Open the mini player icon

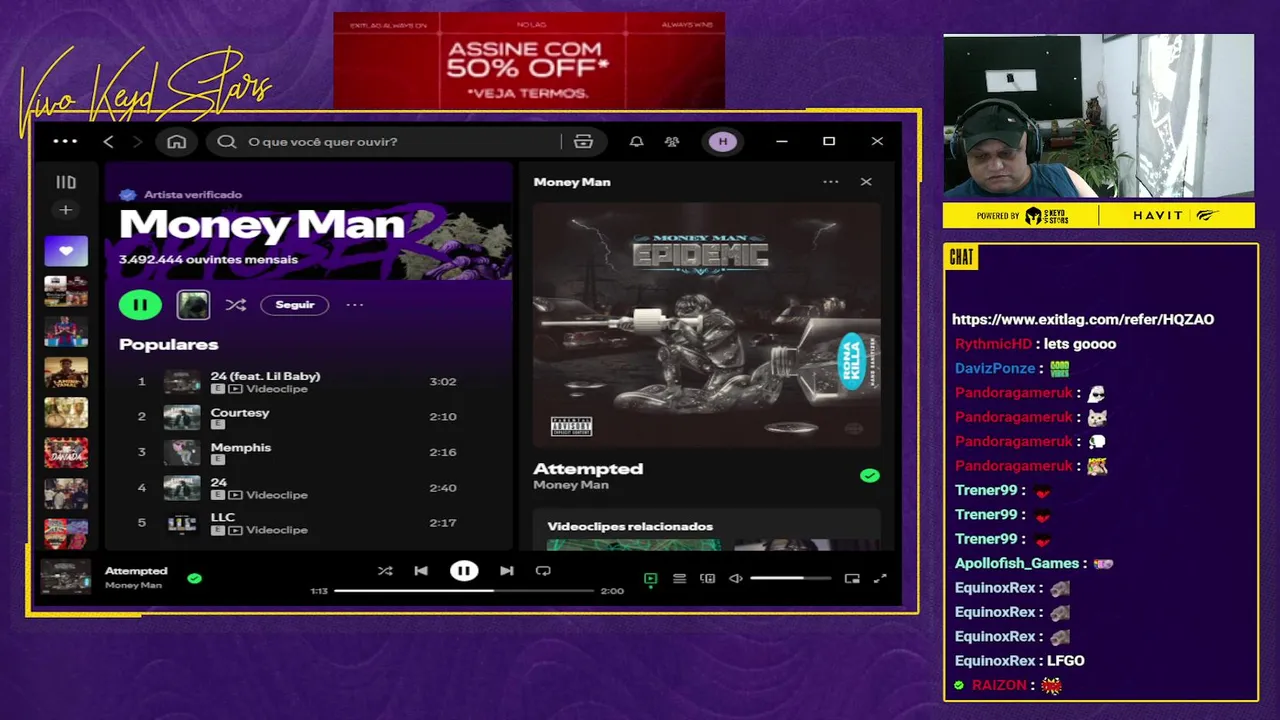tap(852, 579)
